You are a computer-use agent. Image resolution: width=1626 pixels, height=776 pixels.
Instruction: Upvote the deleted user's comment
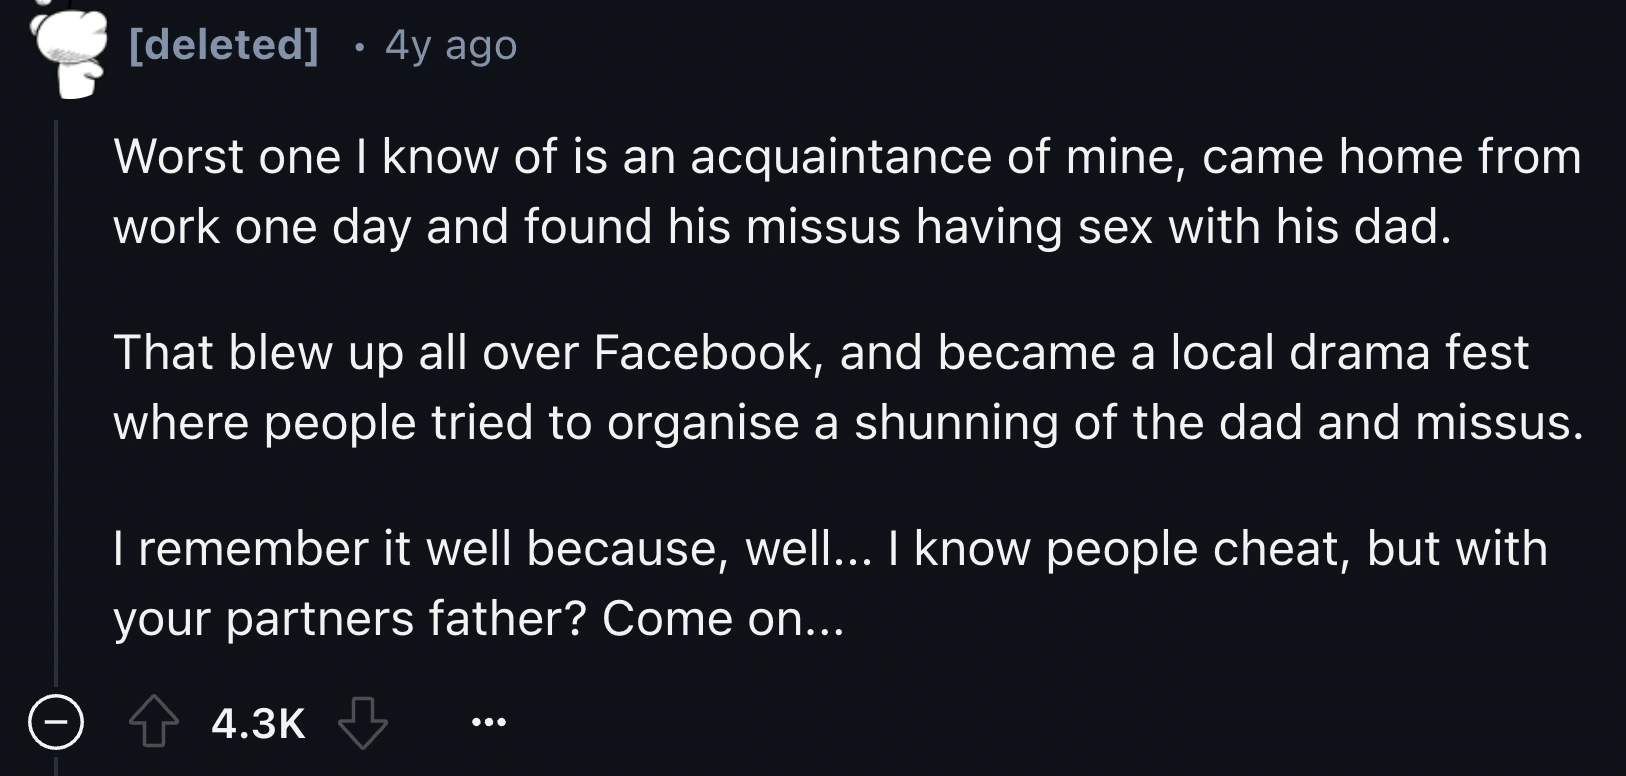[153, 723]
